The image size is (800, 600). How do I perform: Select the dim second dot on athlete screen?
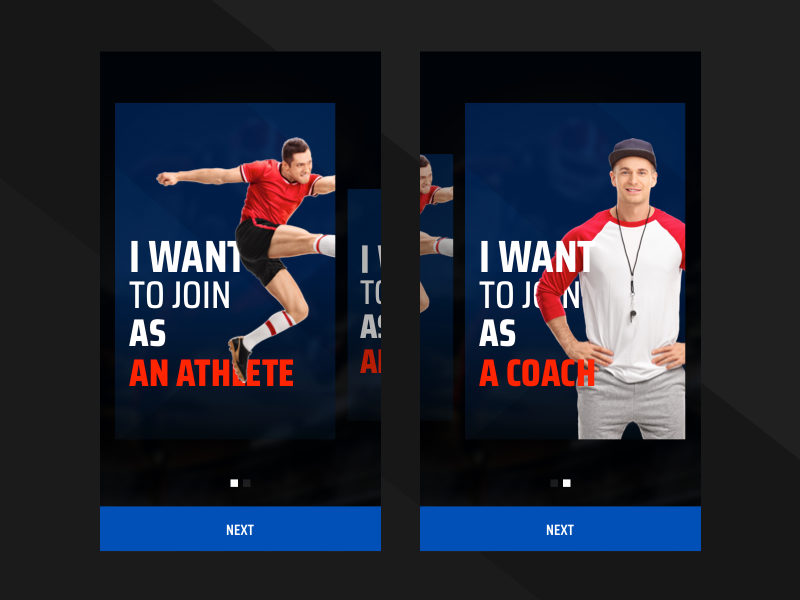click(x=247, y=483)
